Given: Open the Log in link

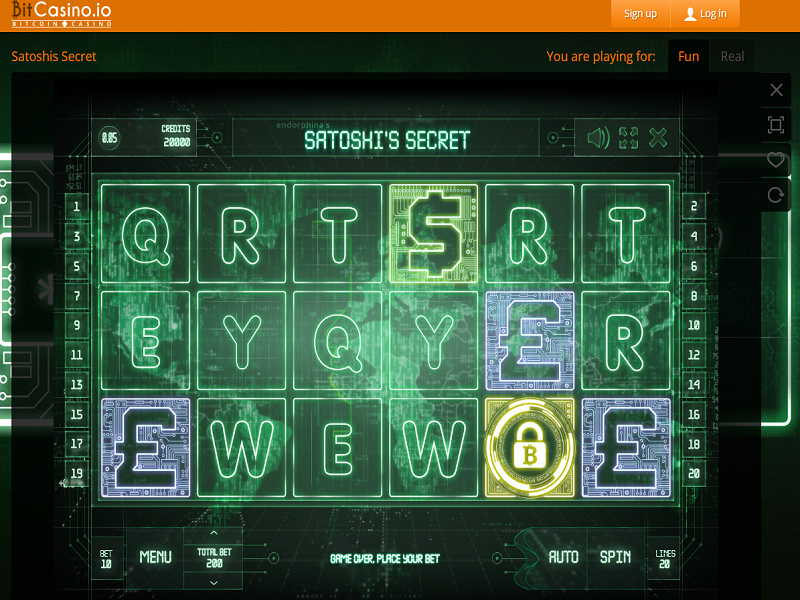Looking at the screenshot, I should pyautogui.click(x=705, y=14).
